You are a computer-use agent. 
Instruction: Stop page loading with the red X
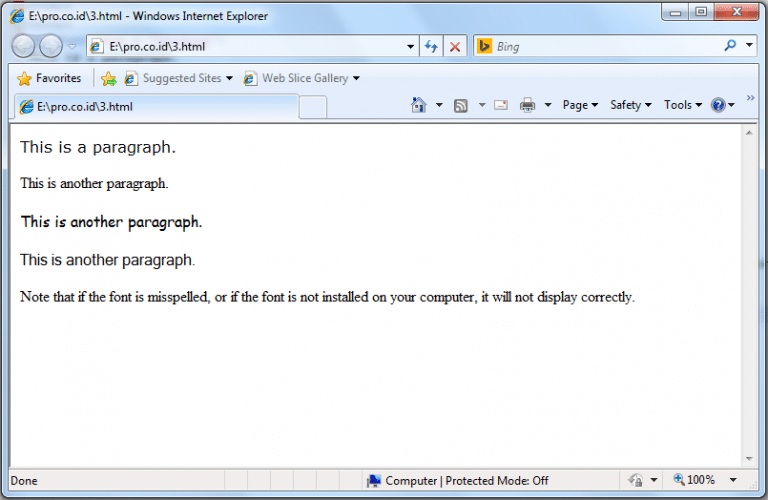point(455,47)
